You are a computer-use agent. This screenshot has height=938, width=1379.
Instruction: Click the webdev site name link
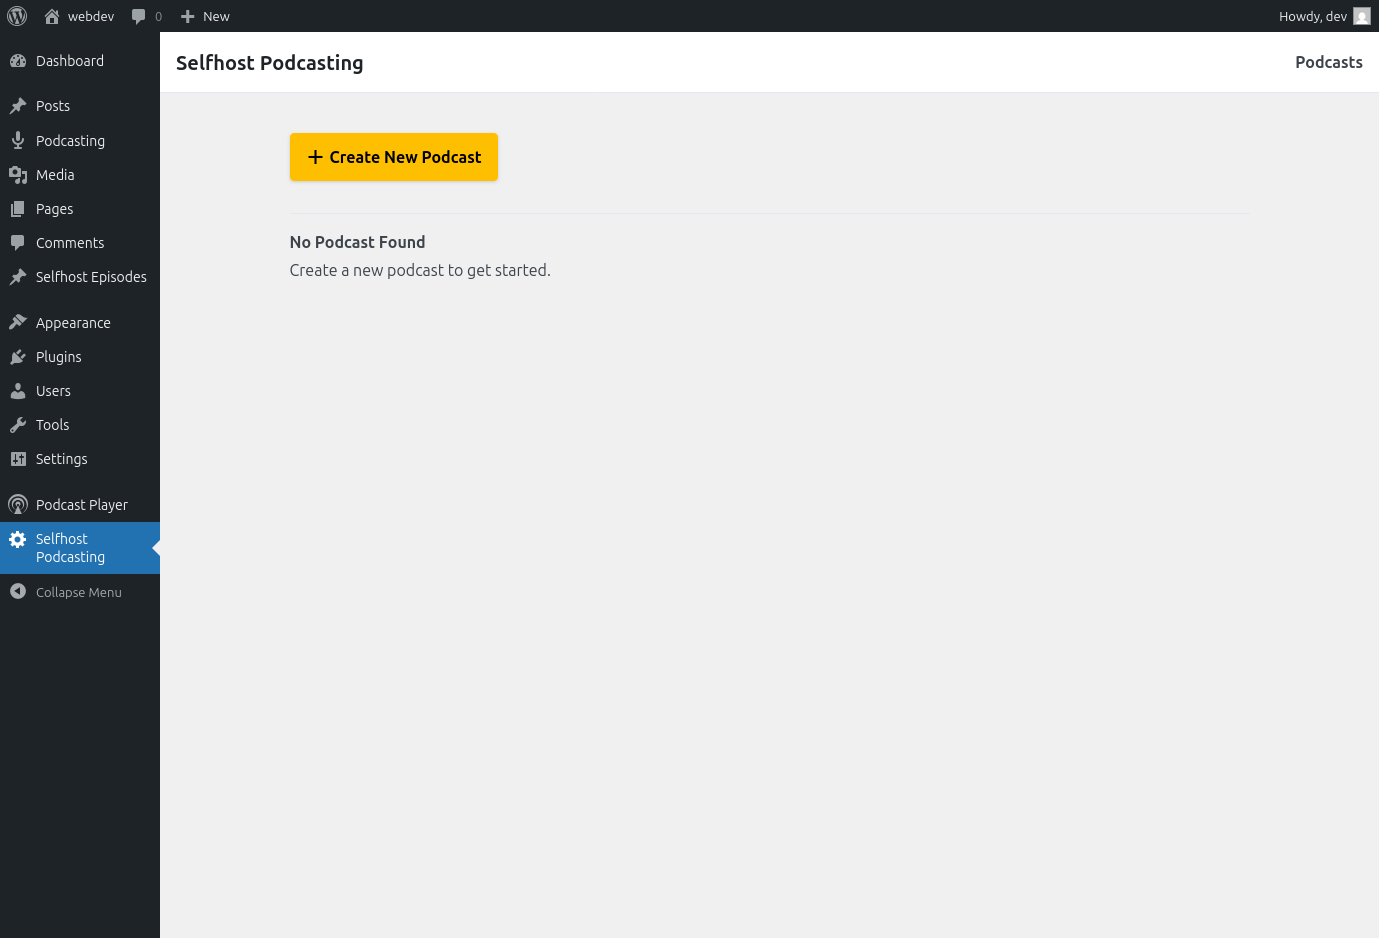pyautogui.click(x=91, y=16)
